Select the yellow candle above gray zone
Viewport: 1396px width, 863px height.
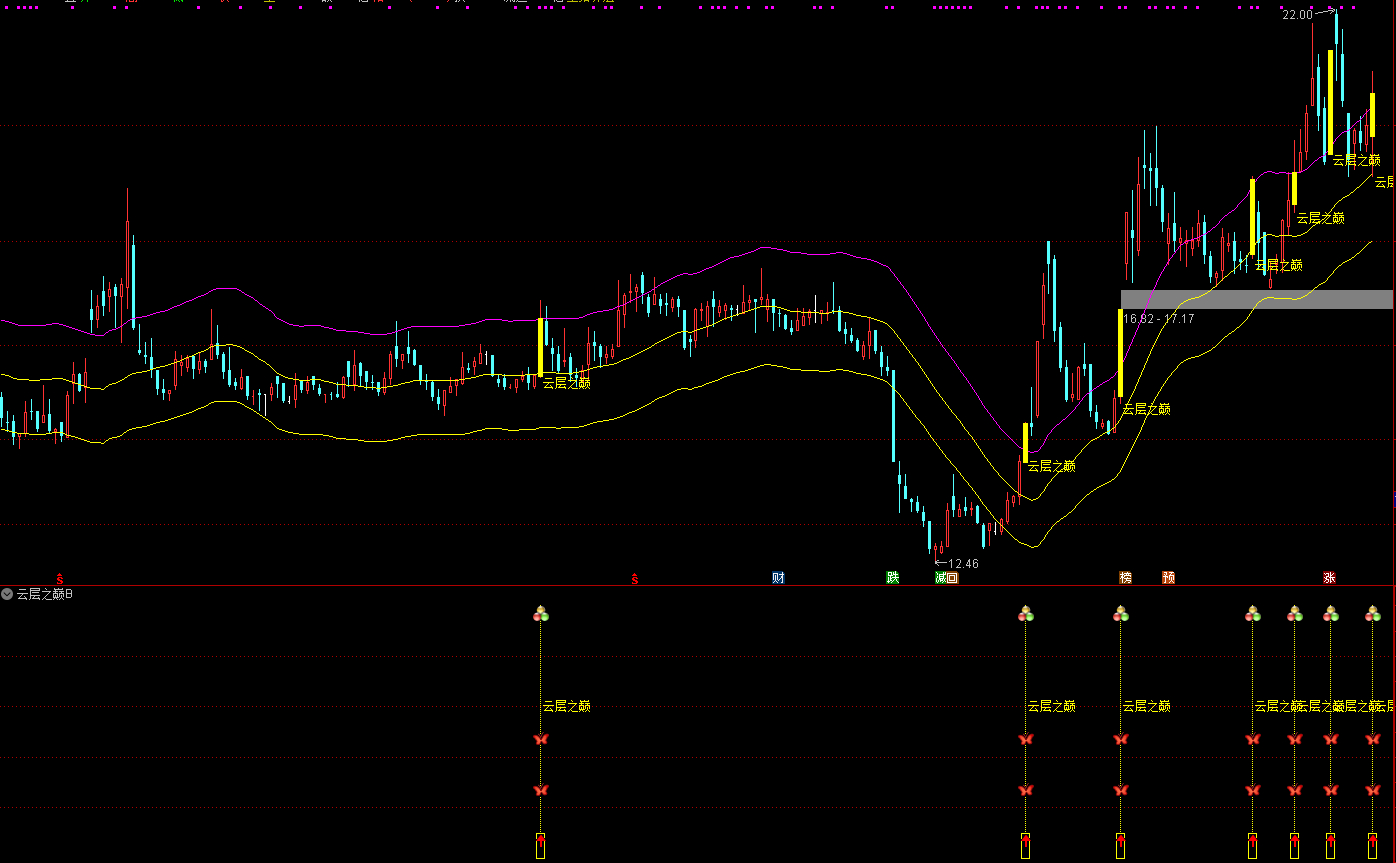(x=1120, y=353)
